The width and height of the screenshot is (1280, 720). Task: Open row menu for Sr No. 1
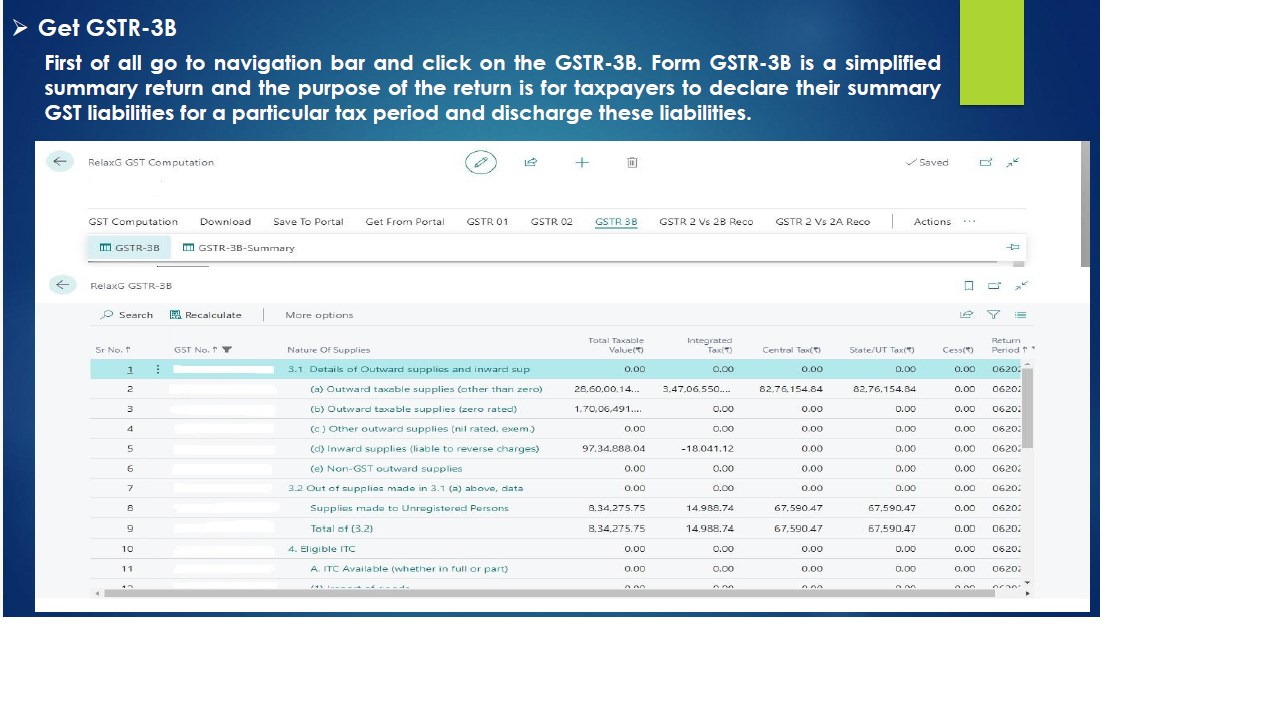coord(157,369)
